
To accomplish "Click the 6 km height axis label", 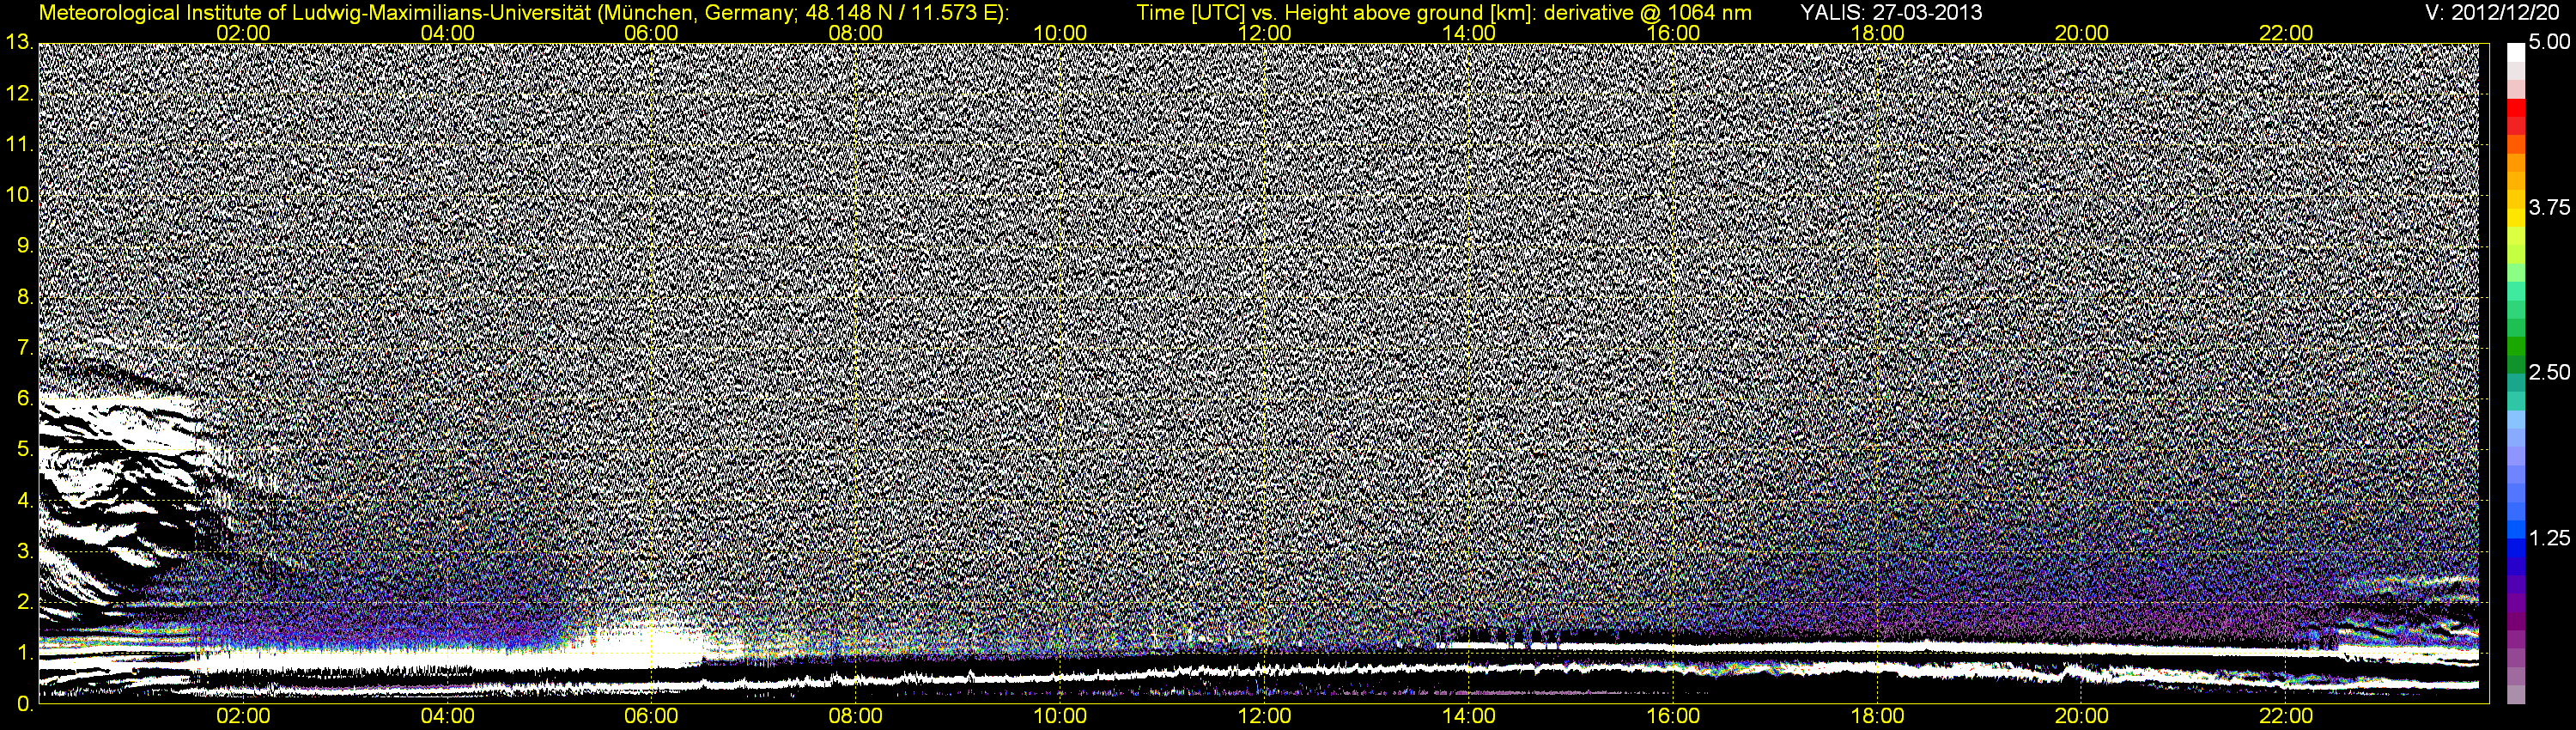I will (25, 399).
